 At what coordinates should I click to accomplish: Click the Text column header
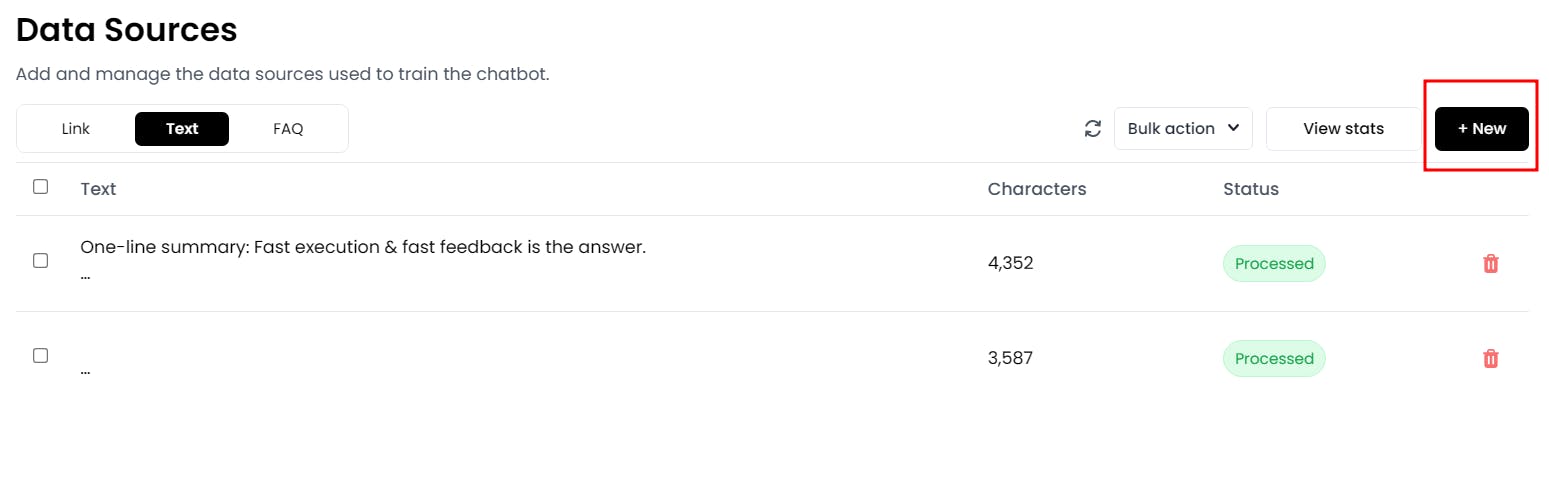pos(98,189)
